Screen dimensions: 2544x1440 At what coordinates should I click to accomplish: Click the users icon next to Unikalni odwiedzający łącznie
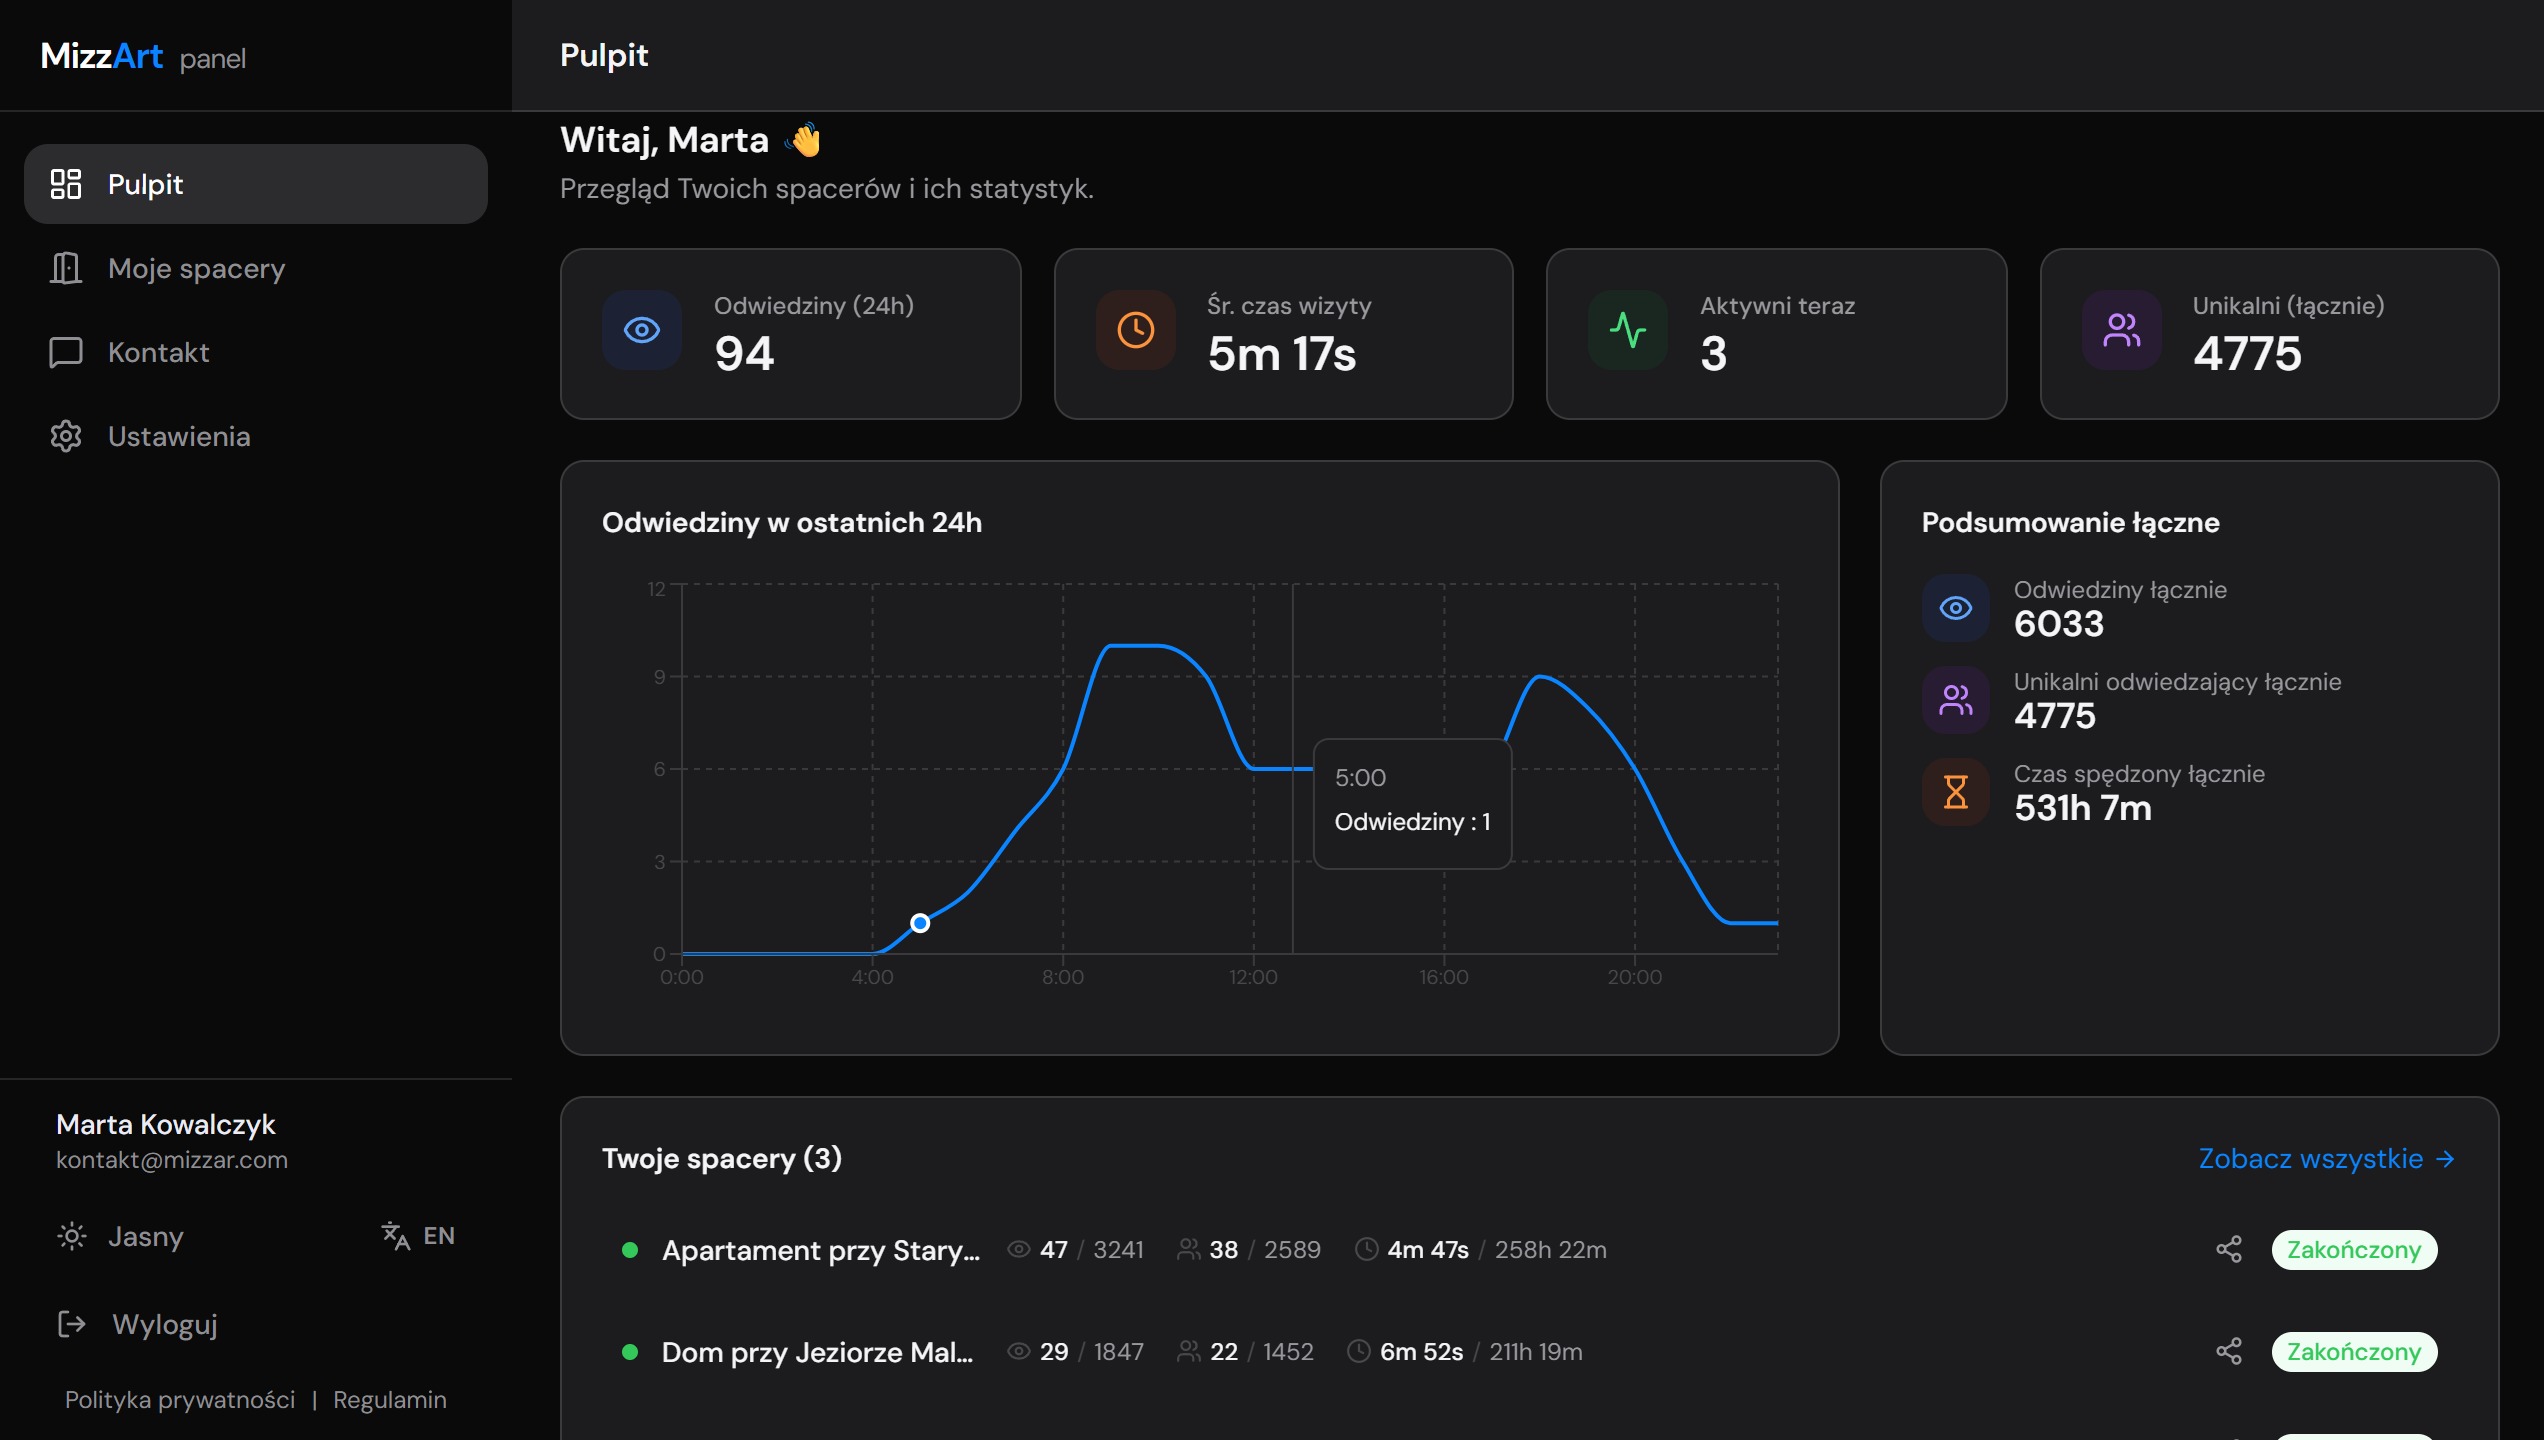[1956, 700]
